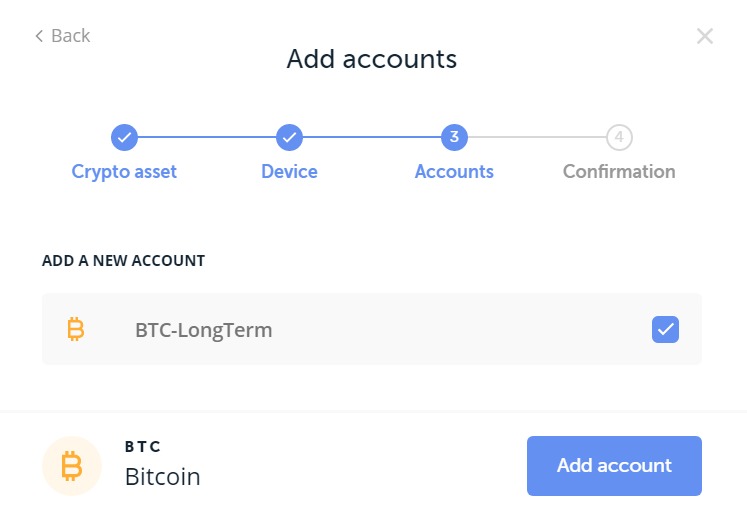Screen dimensions: 747x505
Task: Select the Accounts step label
Action: tap(454, 172)
